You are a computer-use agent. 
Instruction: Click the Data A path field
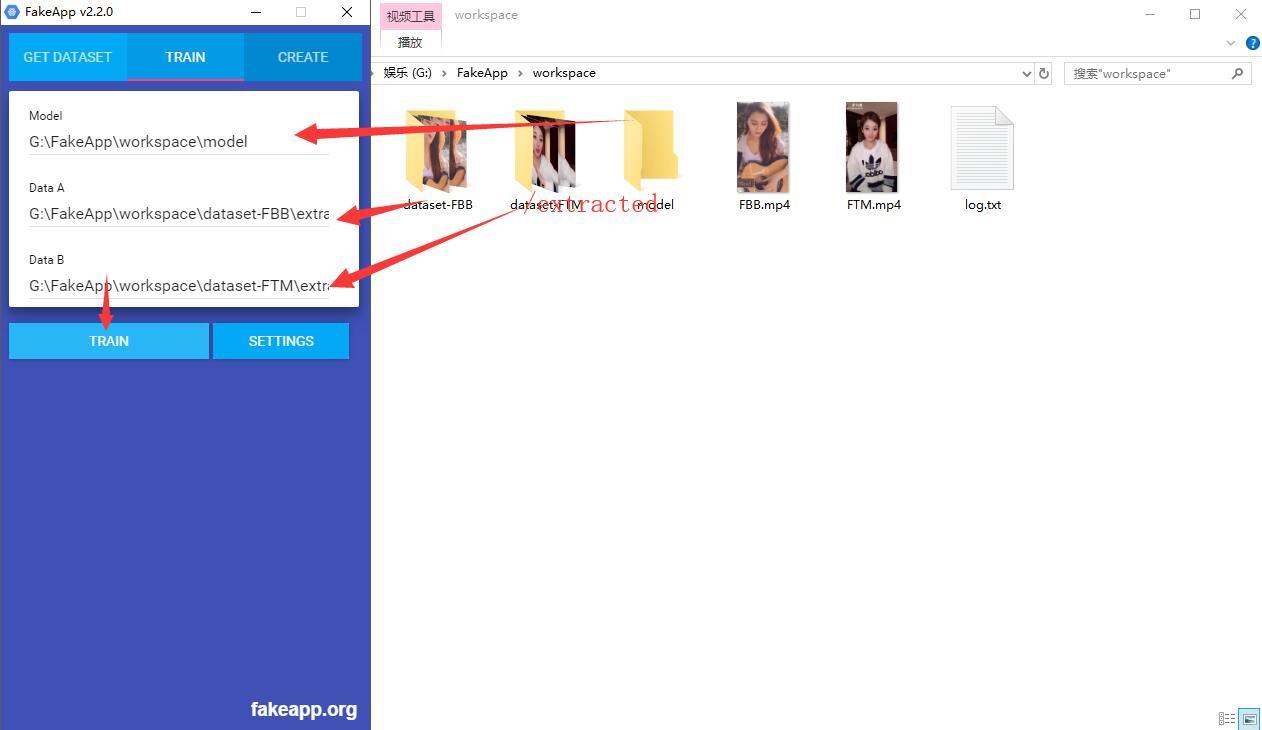pyautogui.click(x=179, y=213)
